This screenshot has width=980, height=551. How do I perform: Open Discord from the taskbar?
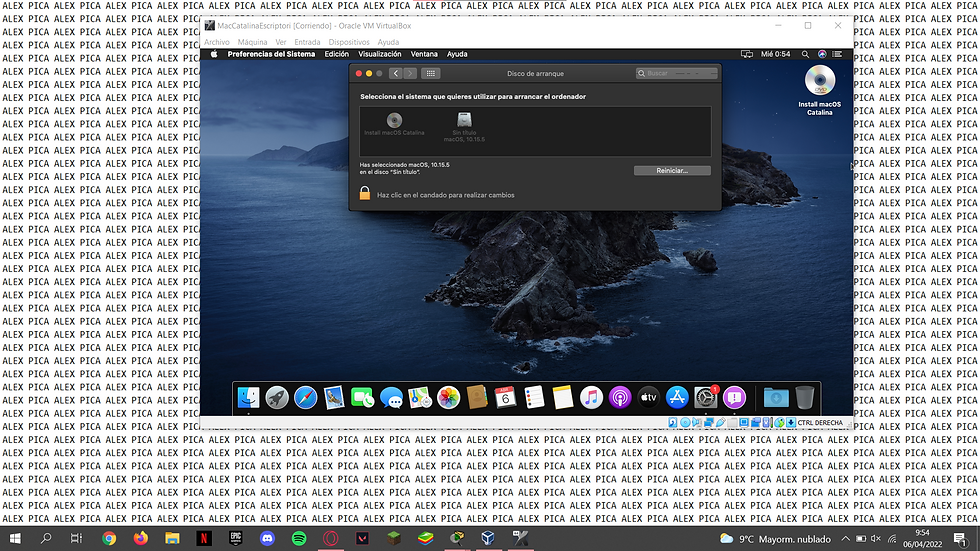click(267, 538)
